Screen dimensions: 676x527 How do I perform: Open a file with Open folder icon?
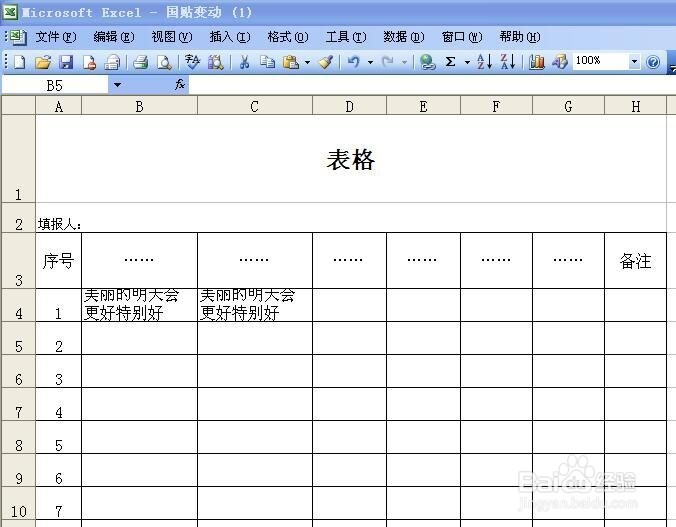43,62
